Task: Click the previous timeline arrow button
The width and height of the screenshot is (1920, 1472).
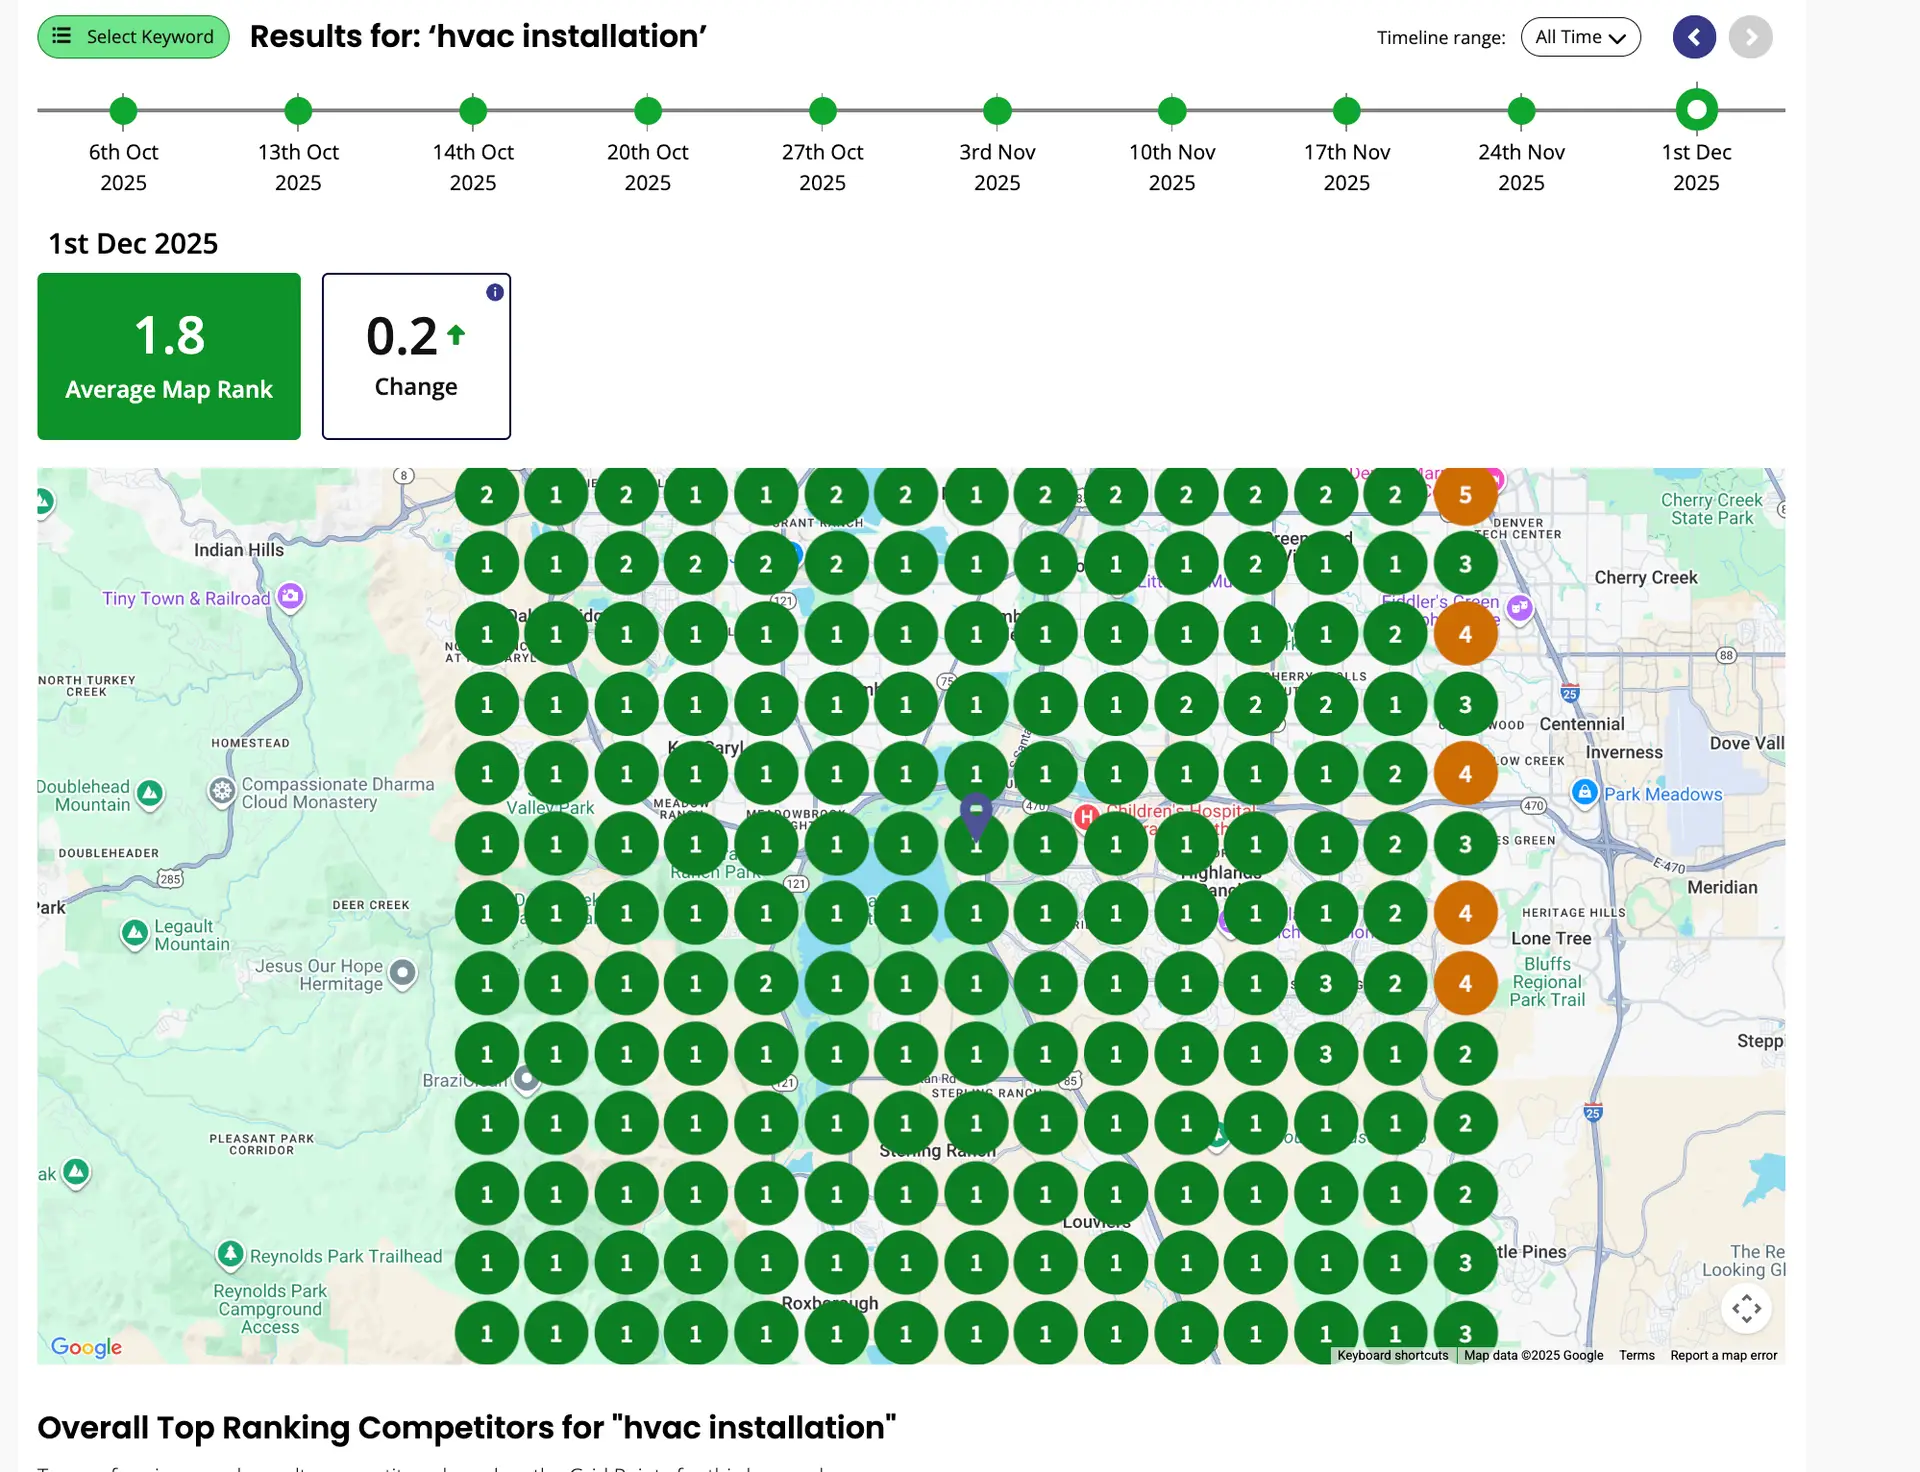Action: click(1694, 38)
